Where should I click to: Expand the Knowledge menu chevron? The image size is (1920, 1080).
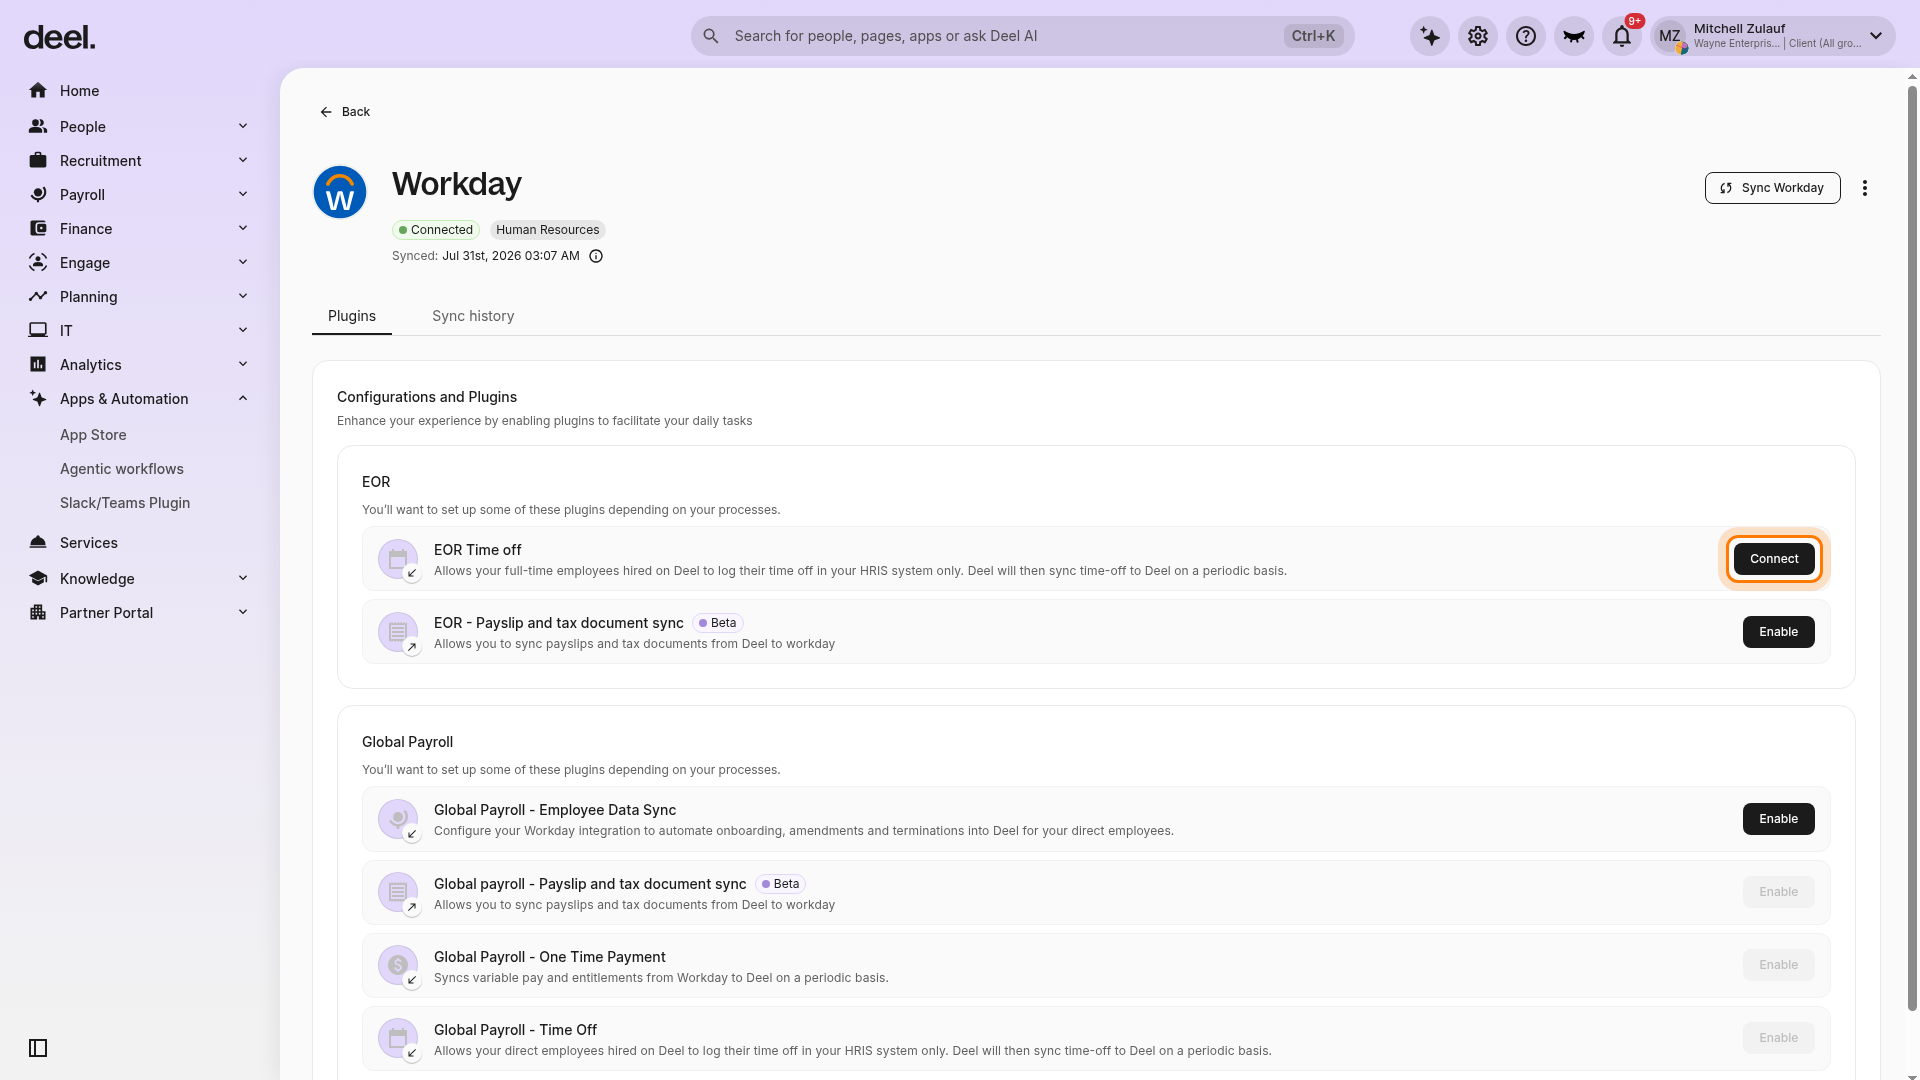point(243,579)
